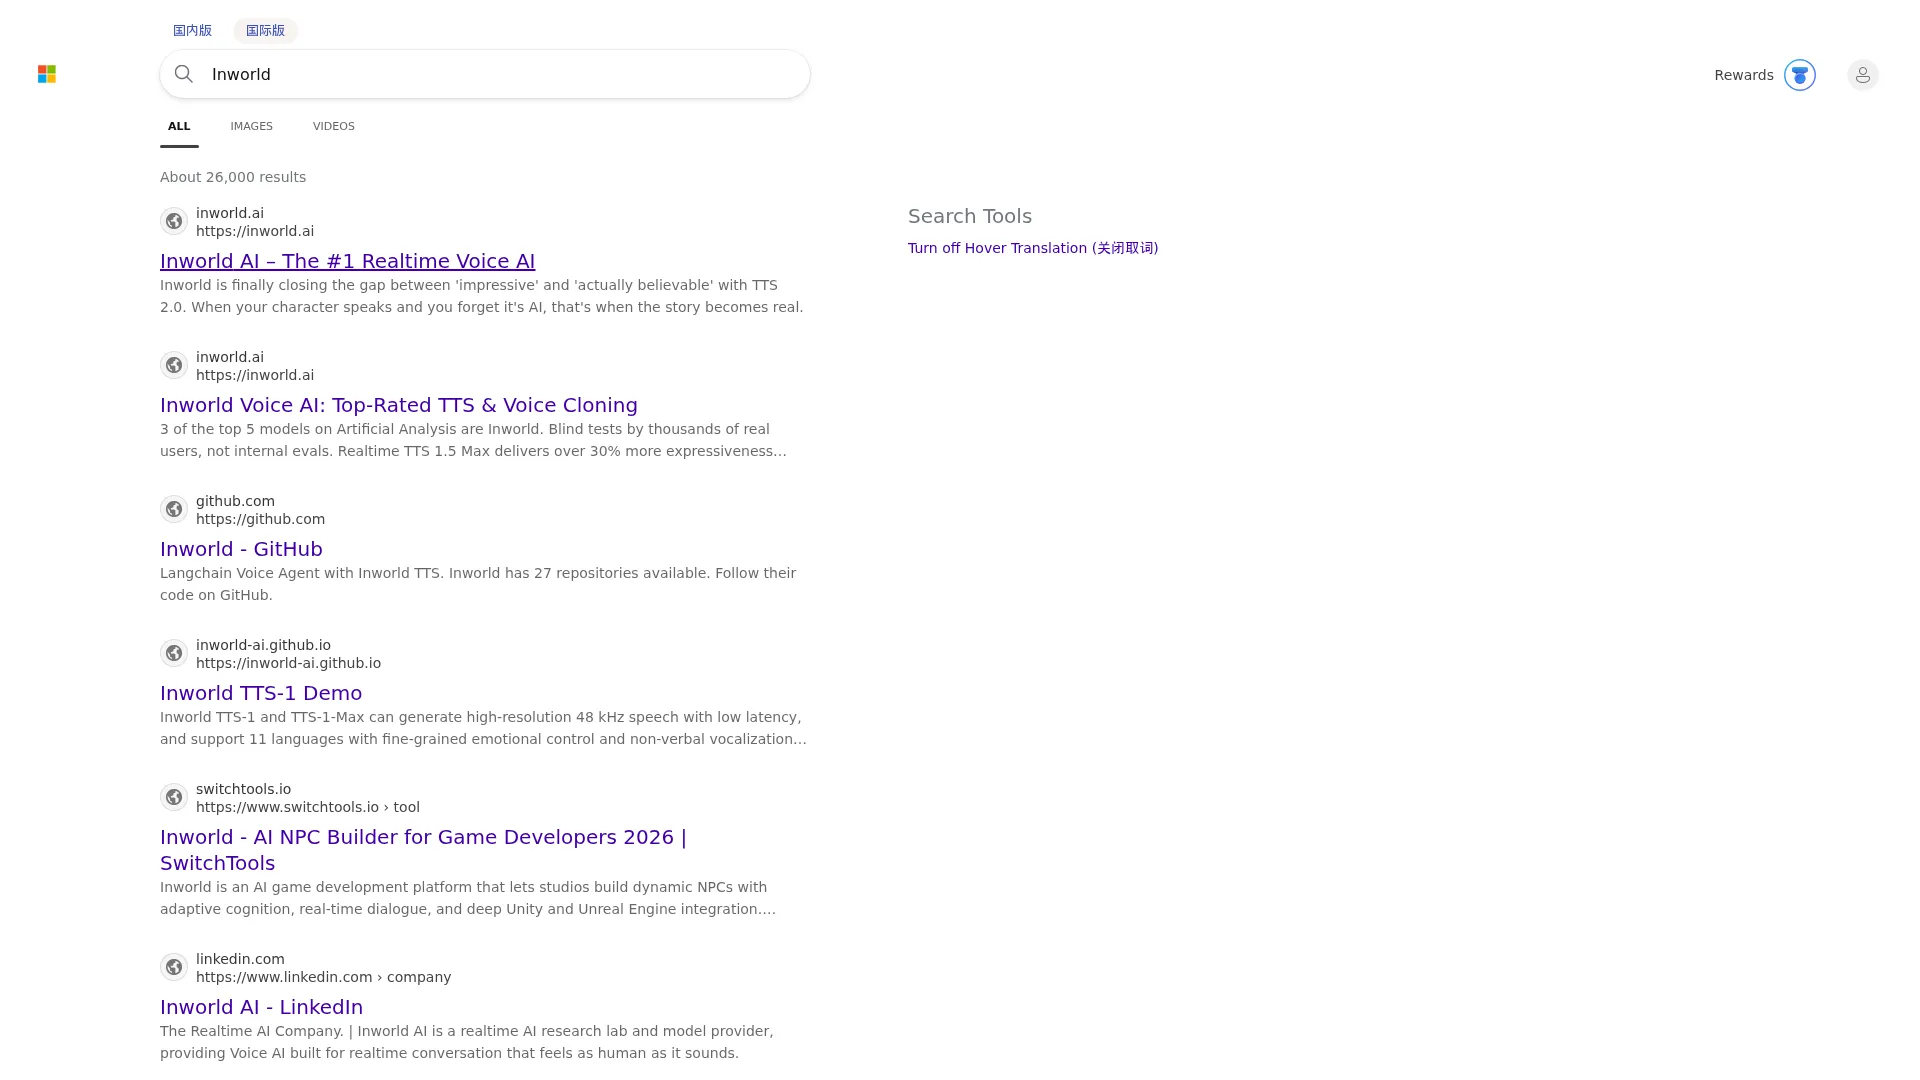Switch to the 国际版 tab

pos(265,31)
